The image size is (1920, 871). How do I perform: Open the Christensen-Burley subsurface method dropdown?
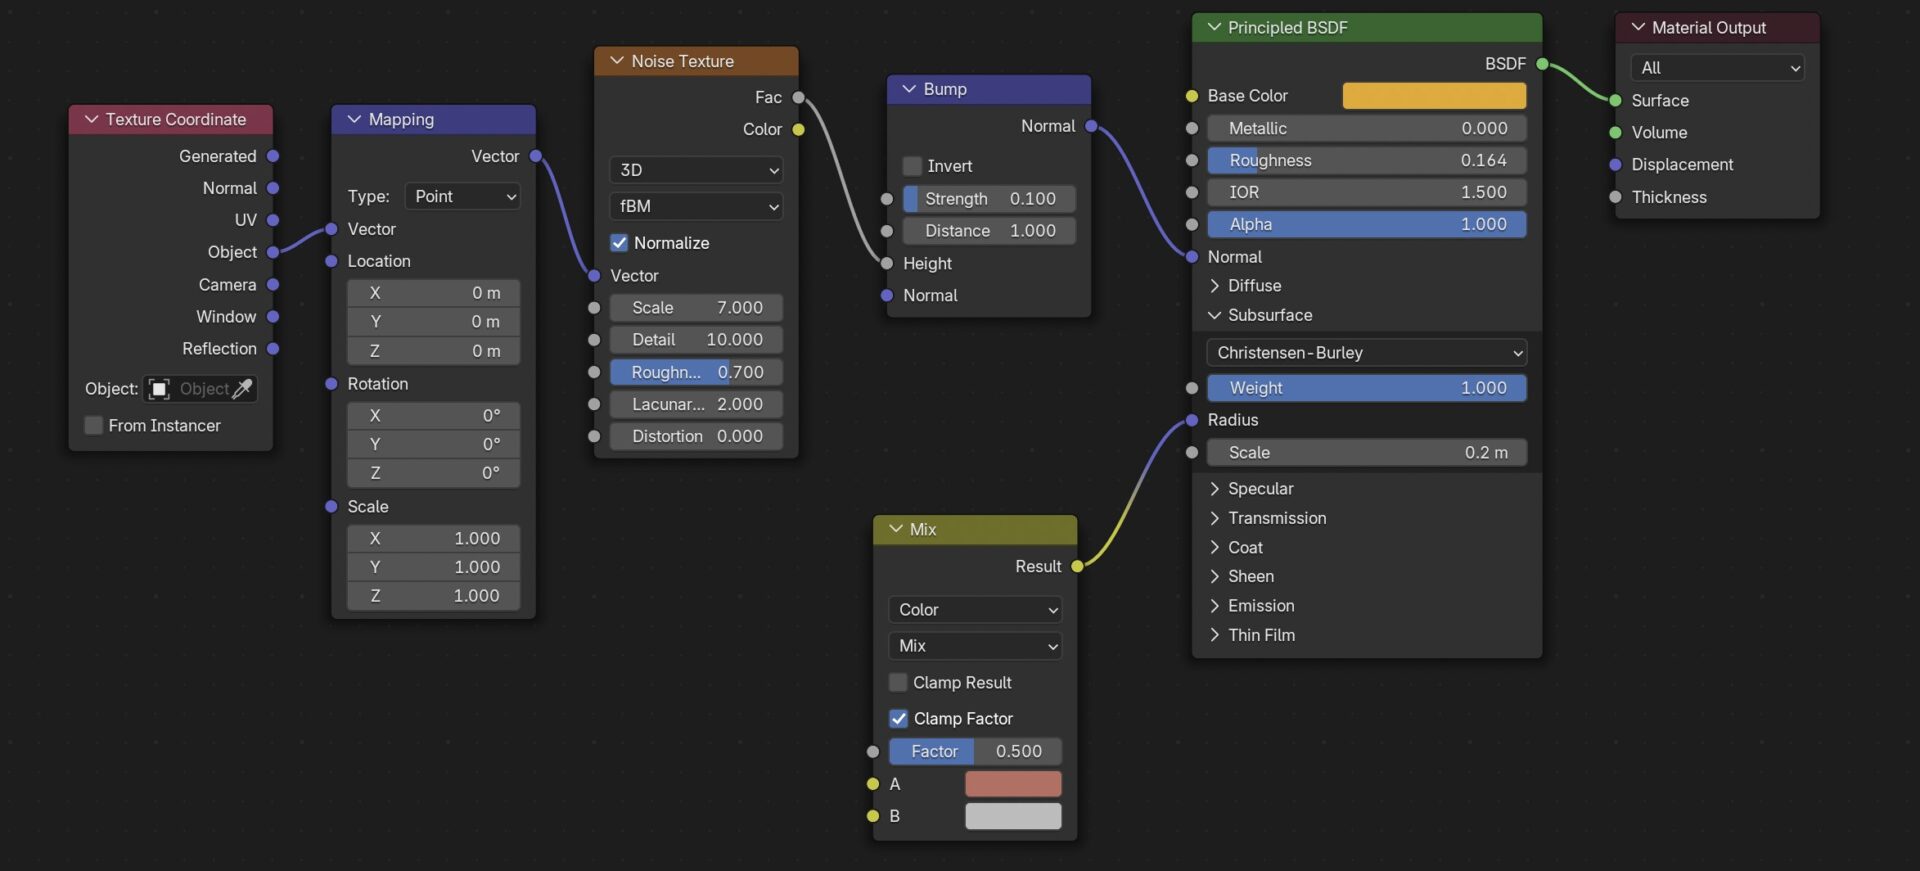click(1366, 352)
